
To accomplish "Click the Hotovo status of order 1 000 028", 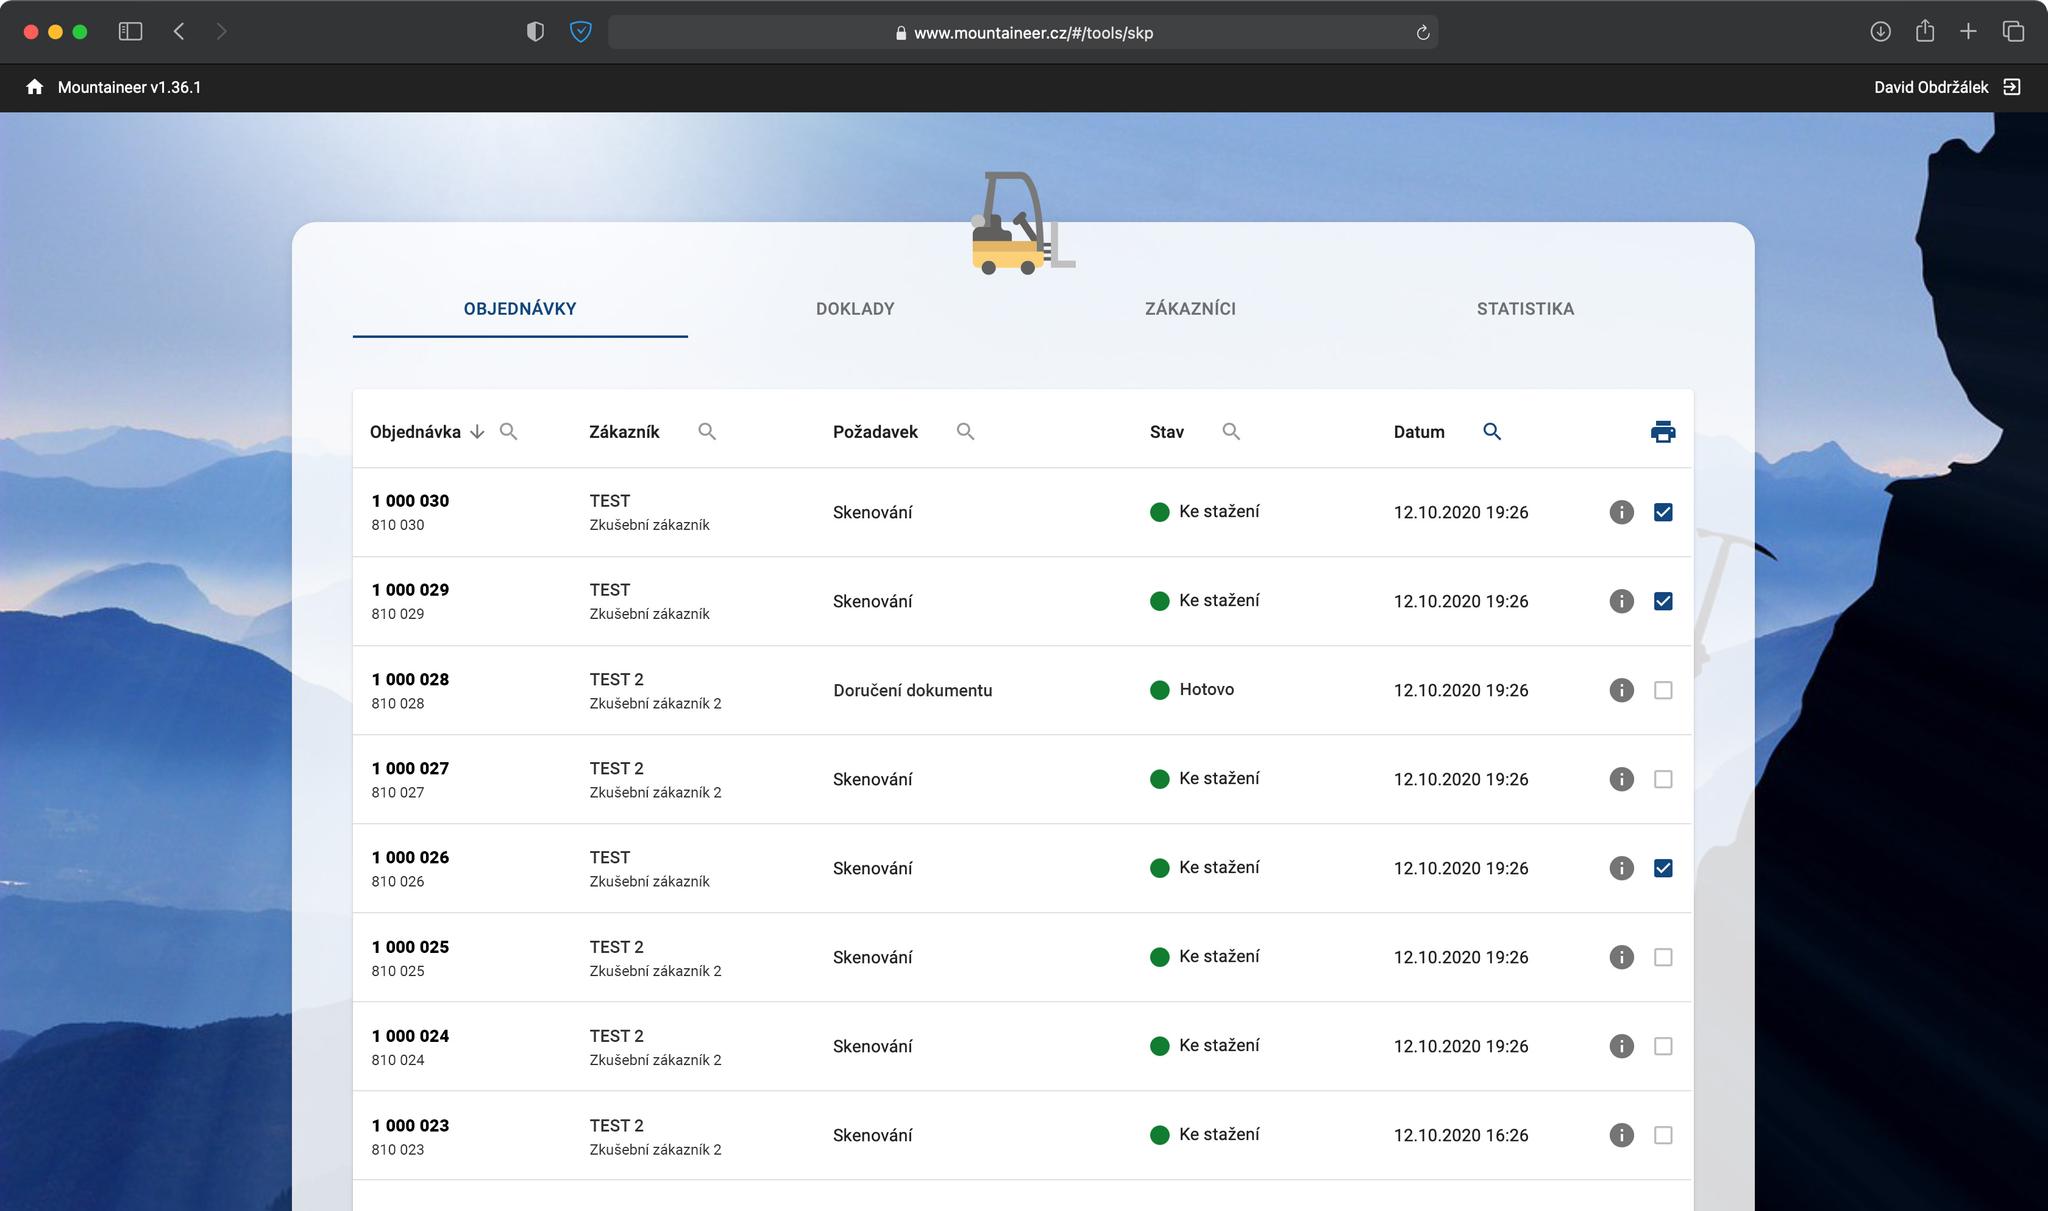I will 1206,689.
